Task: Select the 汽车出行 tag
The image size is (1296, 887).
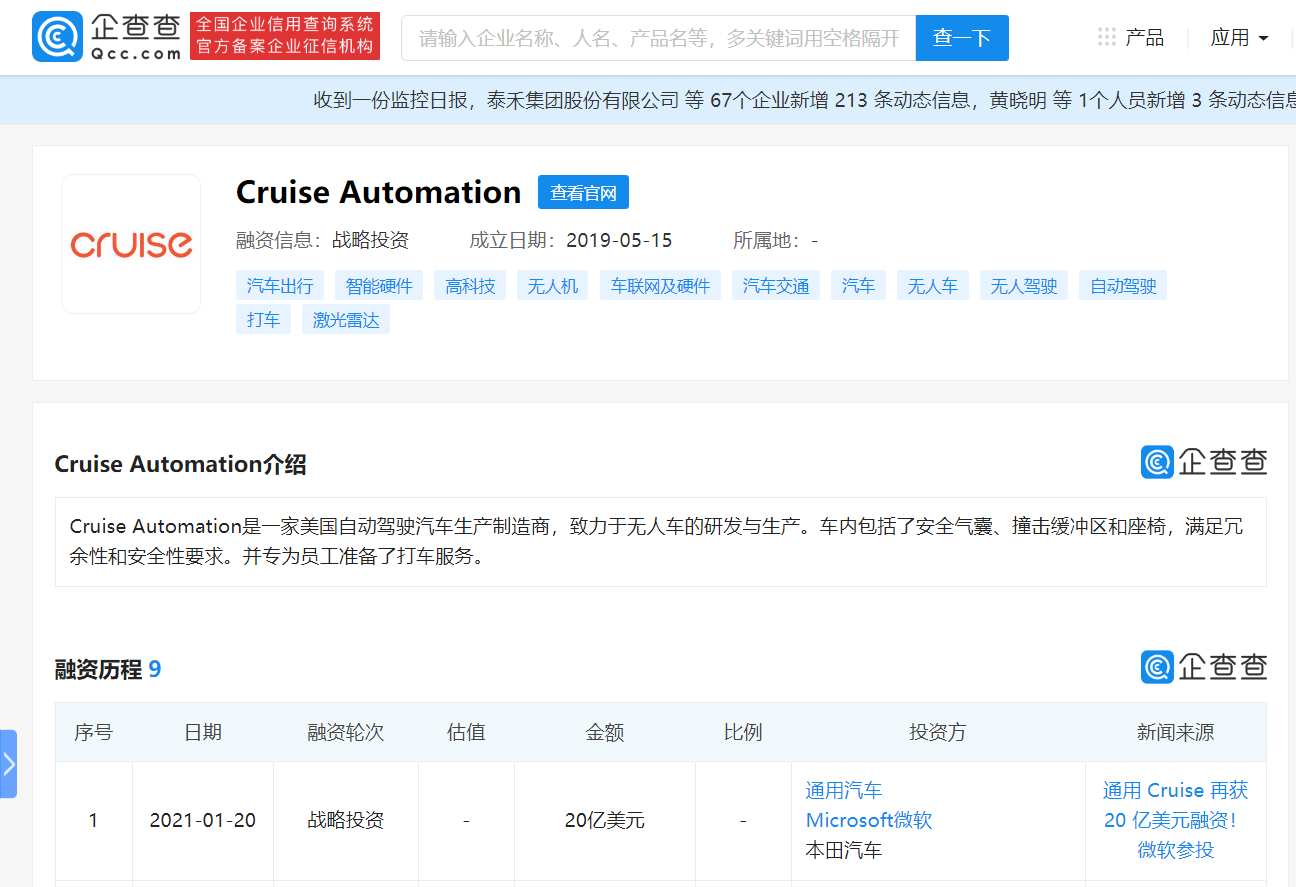Action: click(x=280, y=286)
